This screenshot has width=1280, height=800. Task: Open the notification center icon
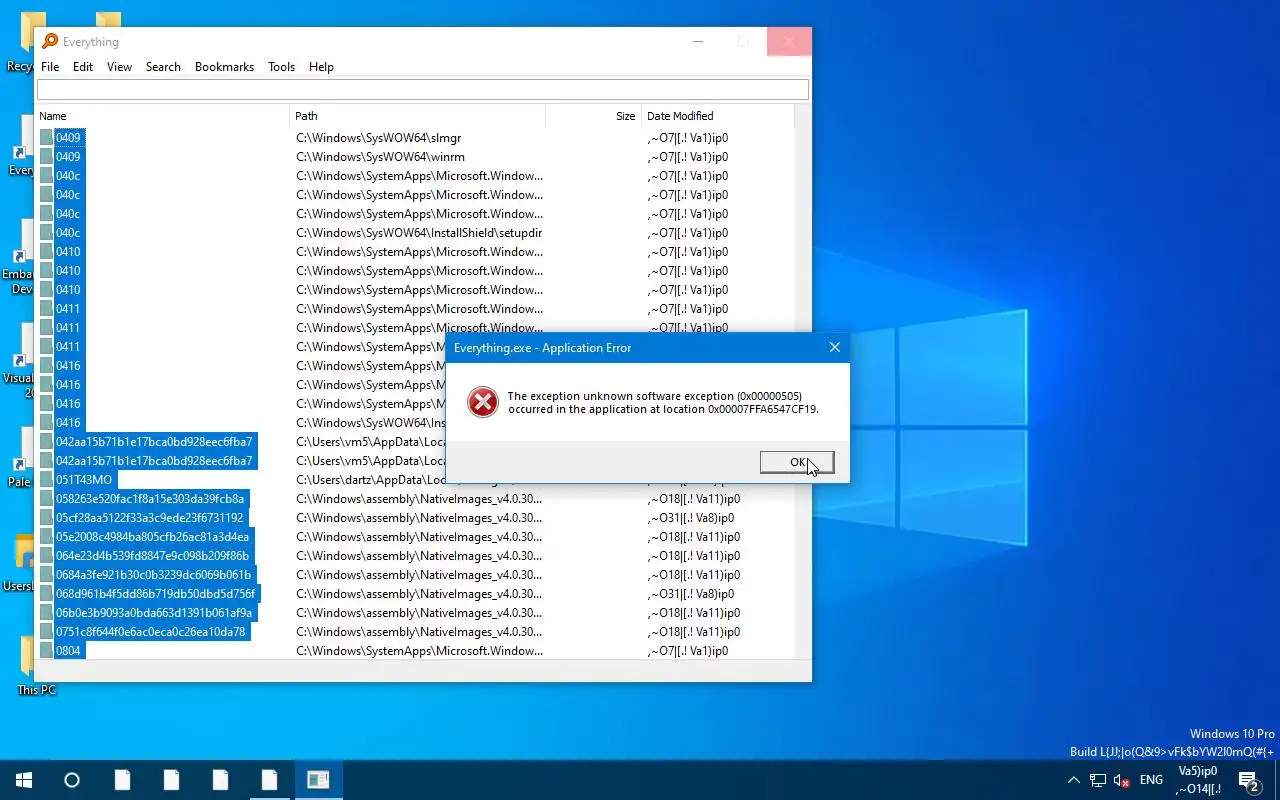(1249, 780)
